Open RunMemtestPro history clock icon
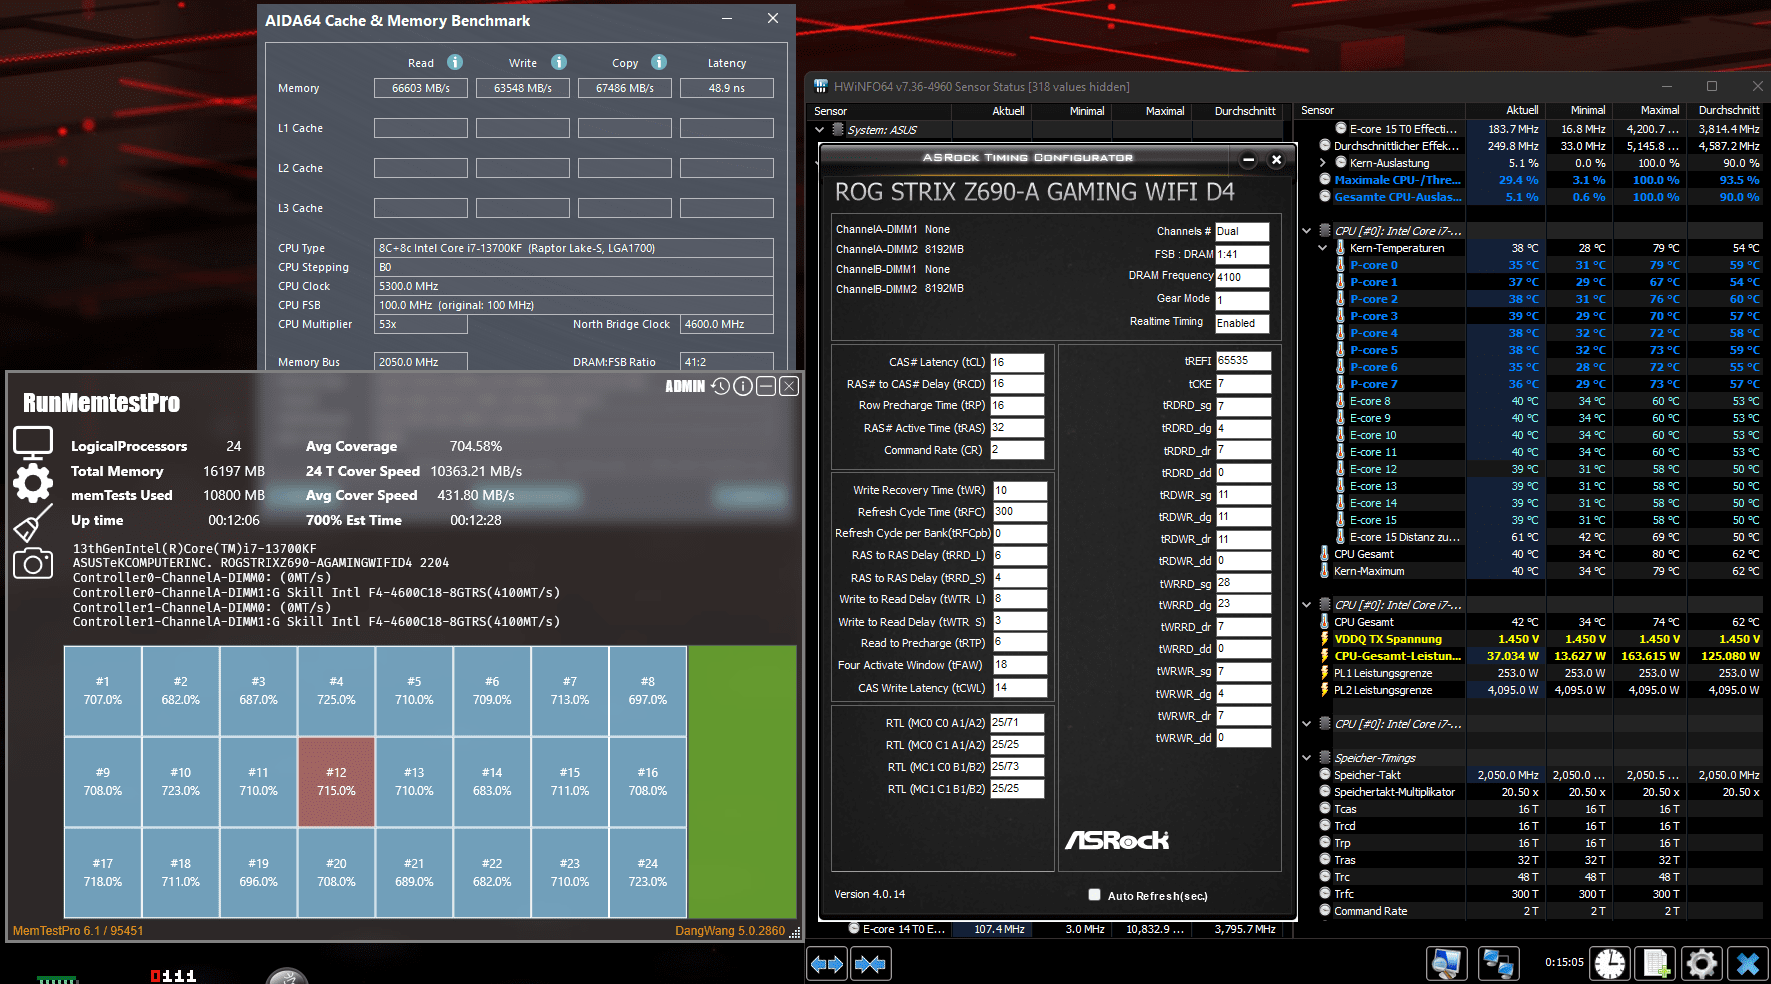Screen dimensions: 1771x984 click(721, 386)
